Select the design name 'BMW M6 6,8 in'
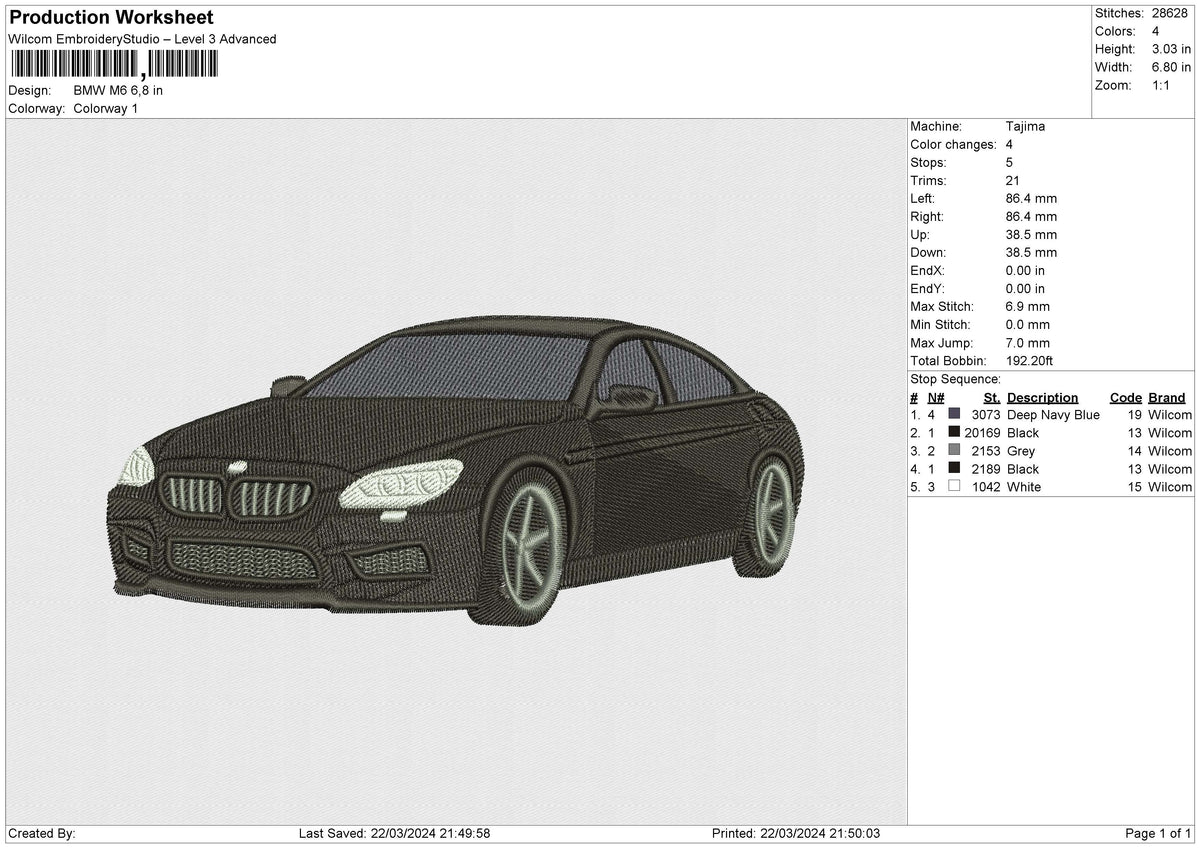This screenshot has width=1200, height=848. point(118,90)
